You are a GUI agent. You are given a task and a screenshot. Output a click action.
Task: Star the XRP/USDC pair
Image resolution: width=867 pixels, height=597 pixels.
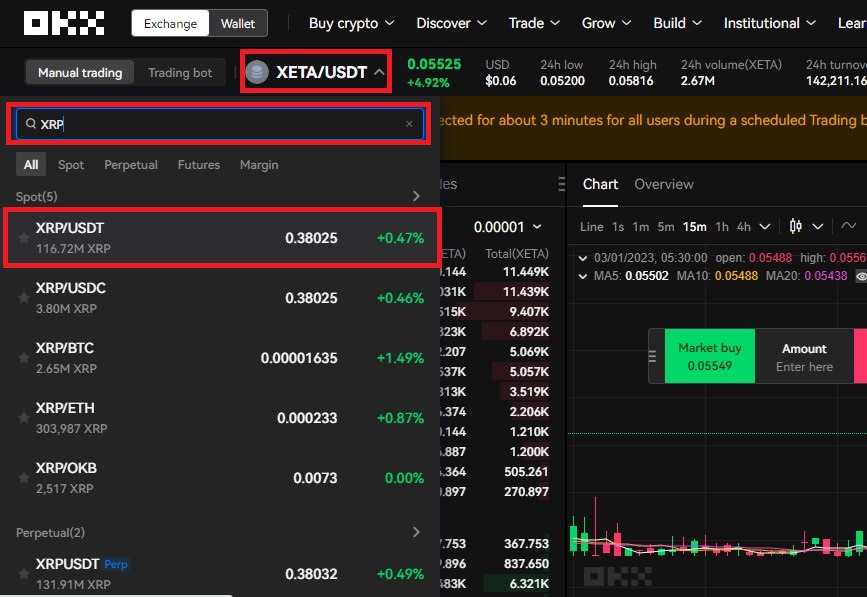24,298
